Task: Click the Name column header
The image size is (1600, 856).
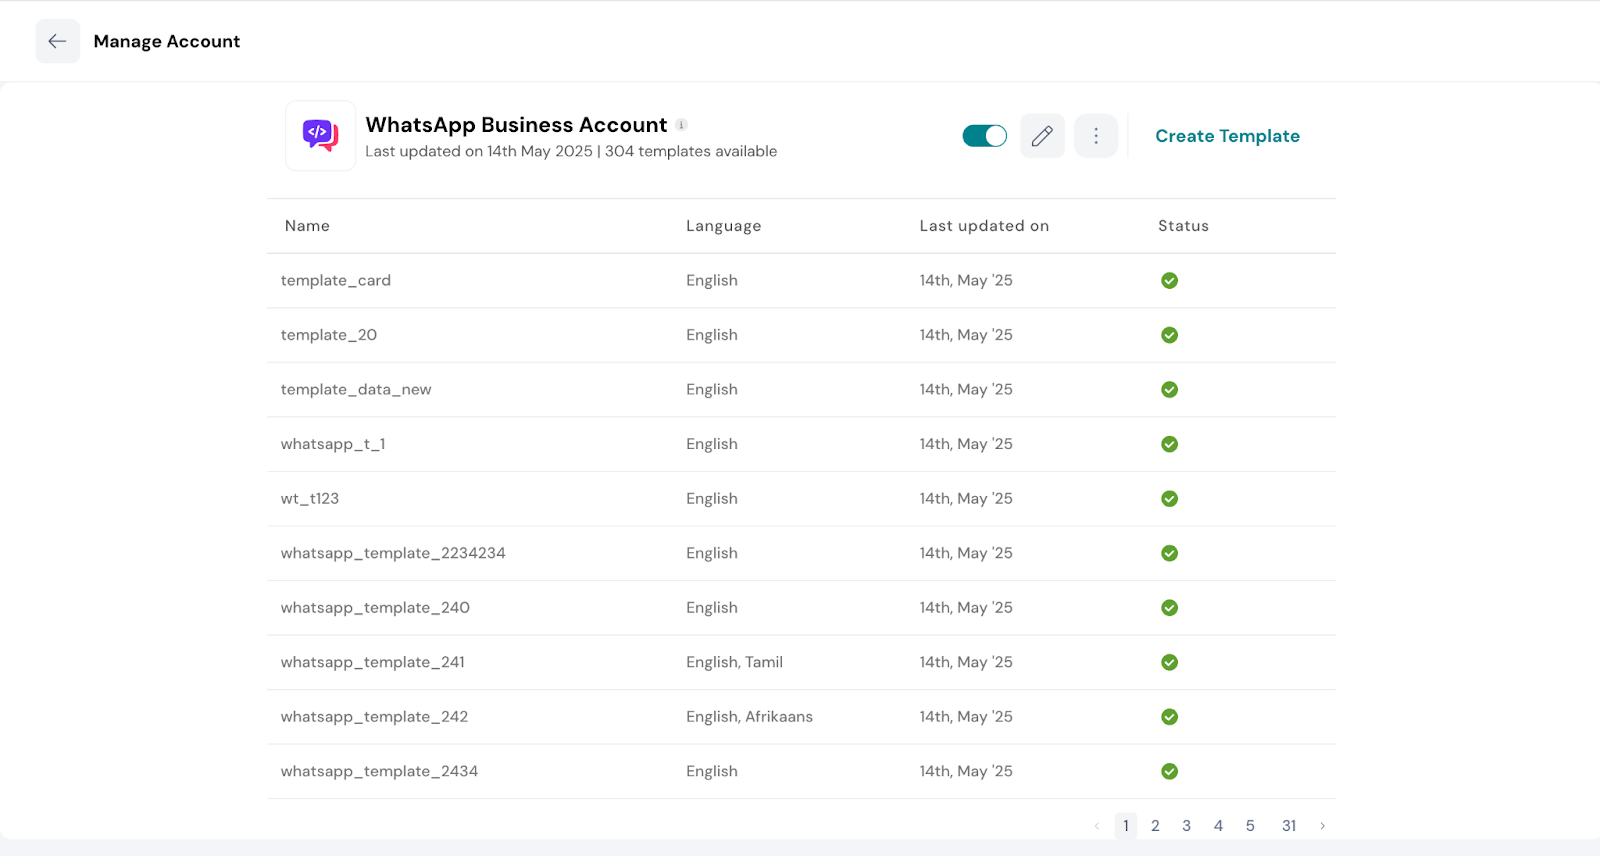Action: tap(307, 226)
